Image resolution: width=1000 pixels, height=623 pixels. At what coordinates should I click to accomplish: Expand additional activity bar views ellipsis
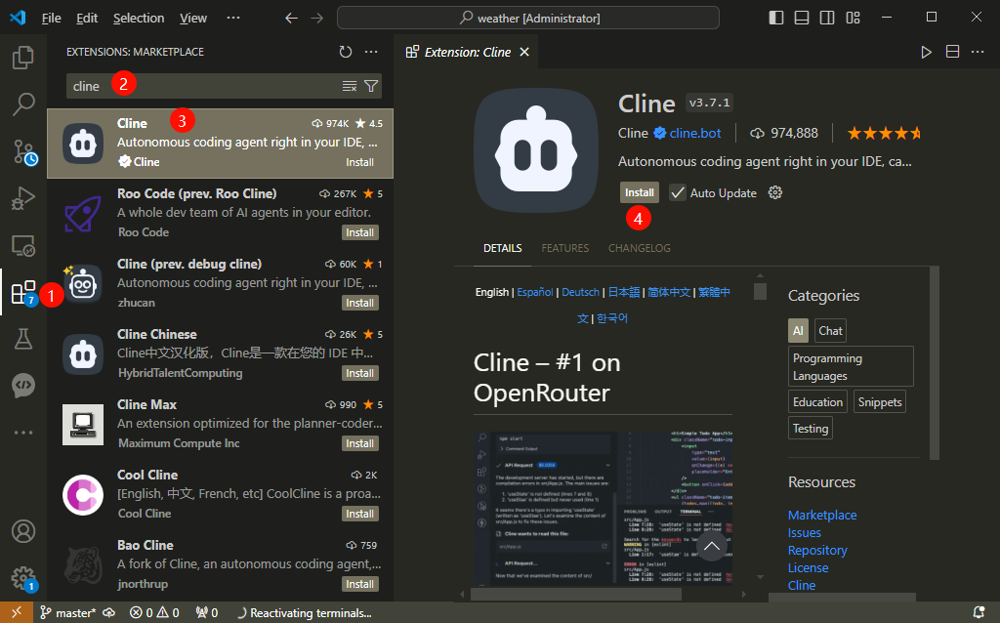(23, 433)
